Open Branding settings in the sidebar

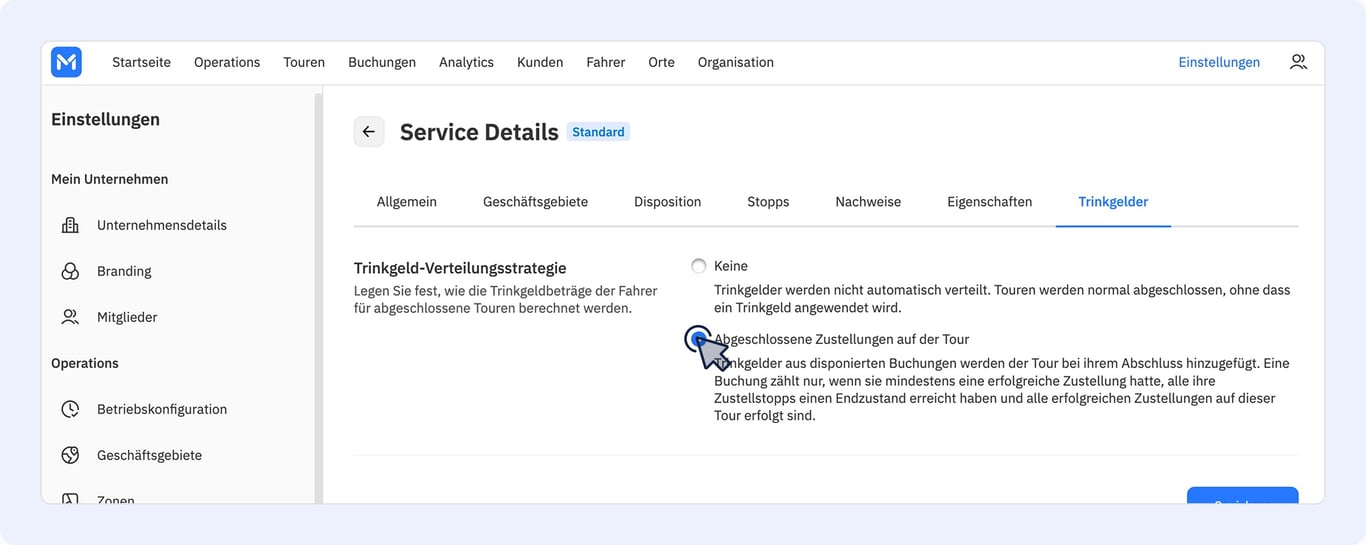(x=124, y=271)
